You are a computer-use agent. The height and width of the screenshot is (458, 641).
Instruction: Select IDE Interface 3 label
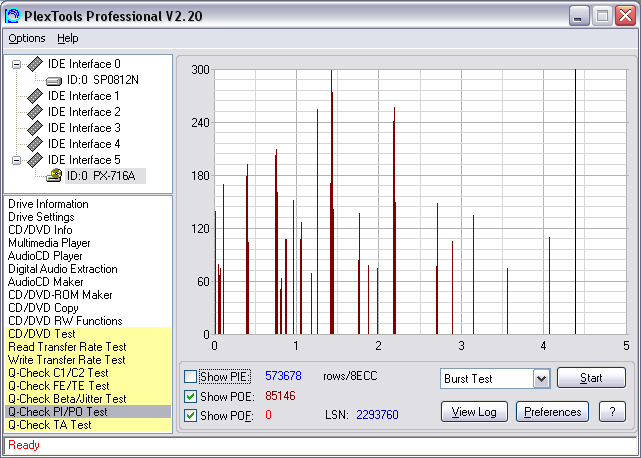[x=84, y=128]
